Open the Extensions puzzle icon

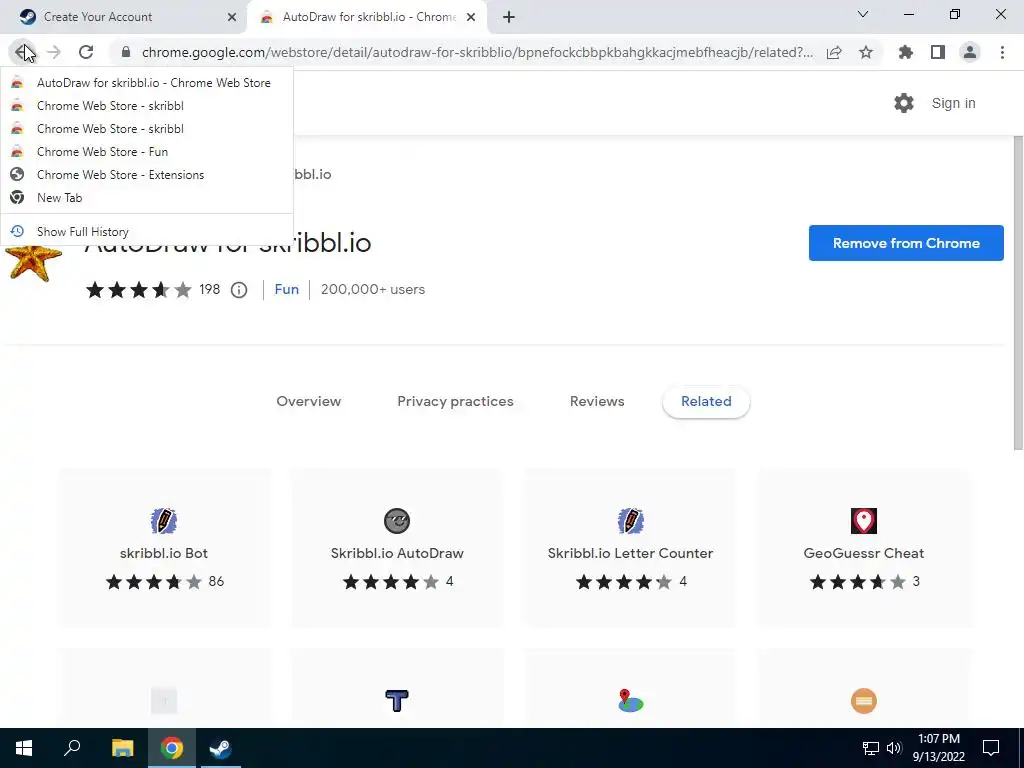point(906,52)
